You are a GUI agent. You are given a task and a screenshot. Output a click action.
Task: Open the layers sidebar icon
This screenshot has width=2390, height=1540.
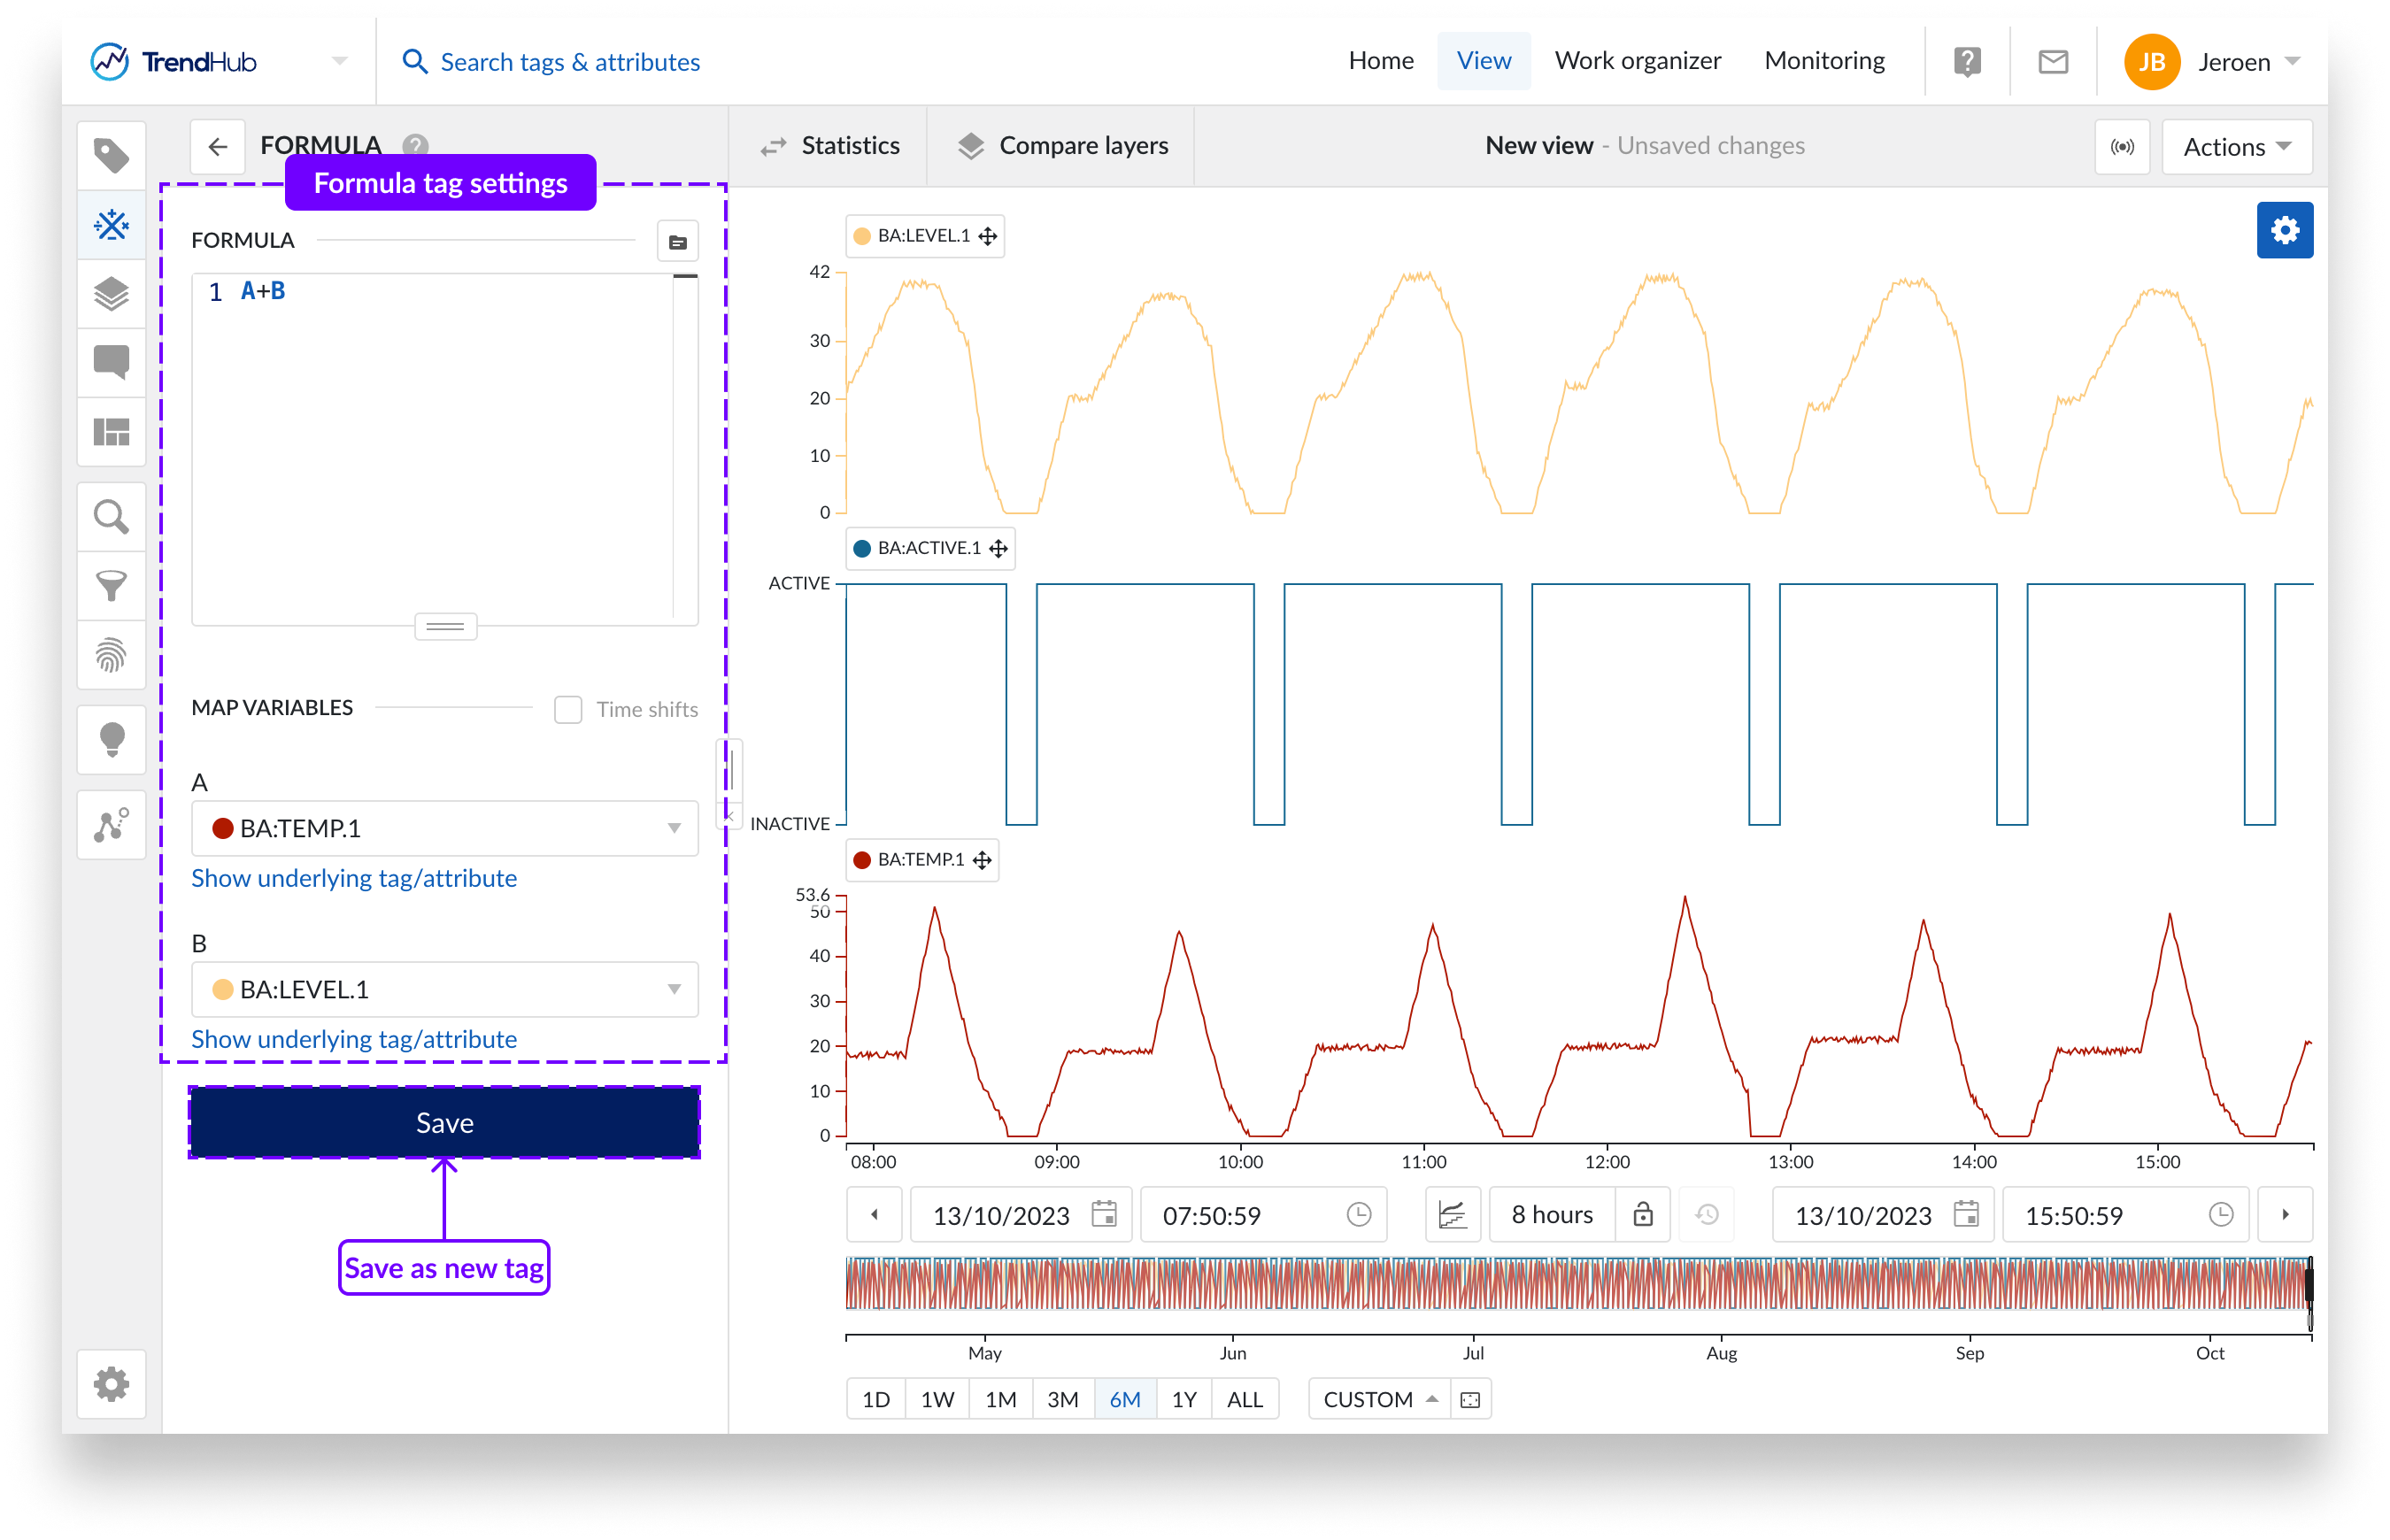pyautogui.click(x=111, y=294)
